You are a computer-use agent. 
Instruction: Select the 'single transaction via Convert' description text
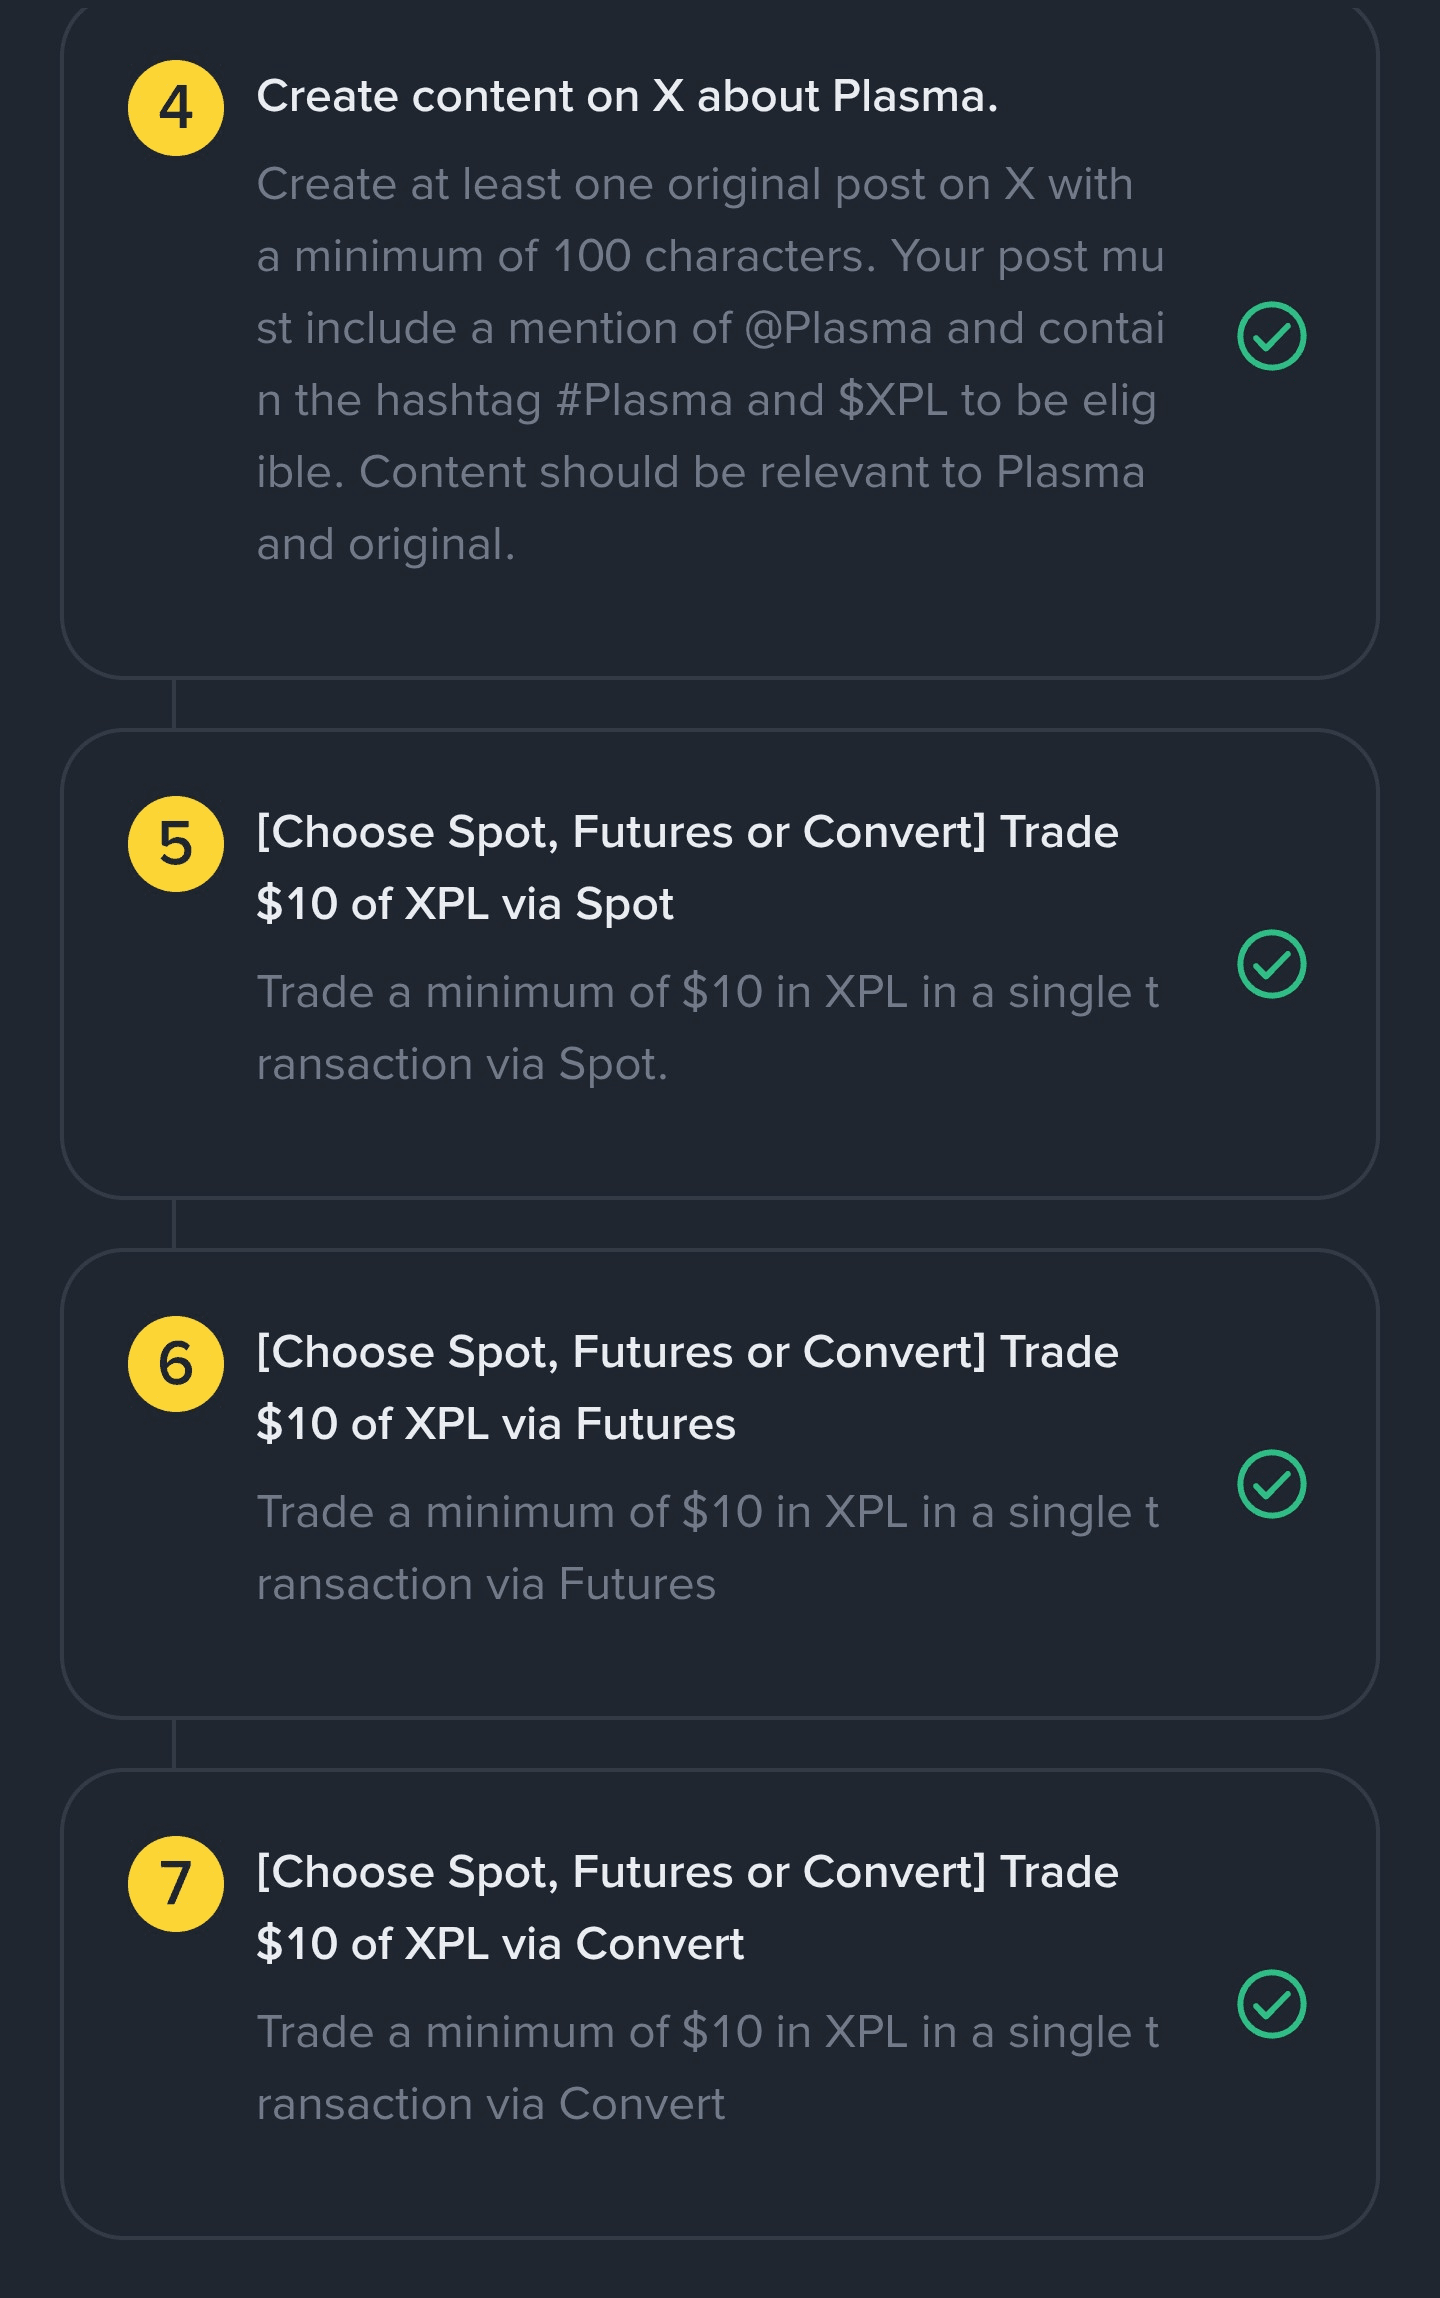click(708, 2068)
